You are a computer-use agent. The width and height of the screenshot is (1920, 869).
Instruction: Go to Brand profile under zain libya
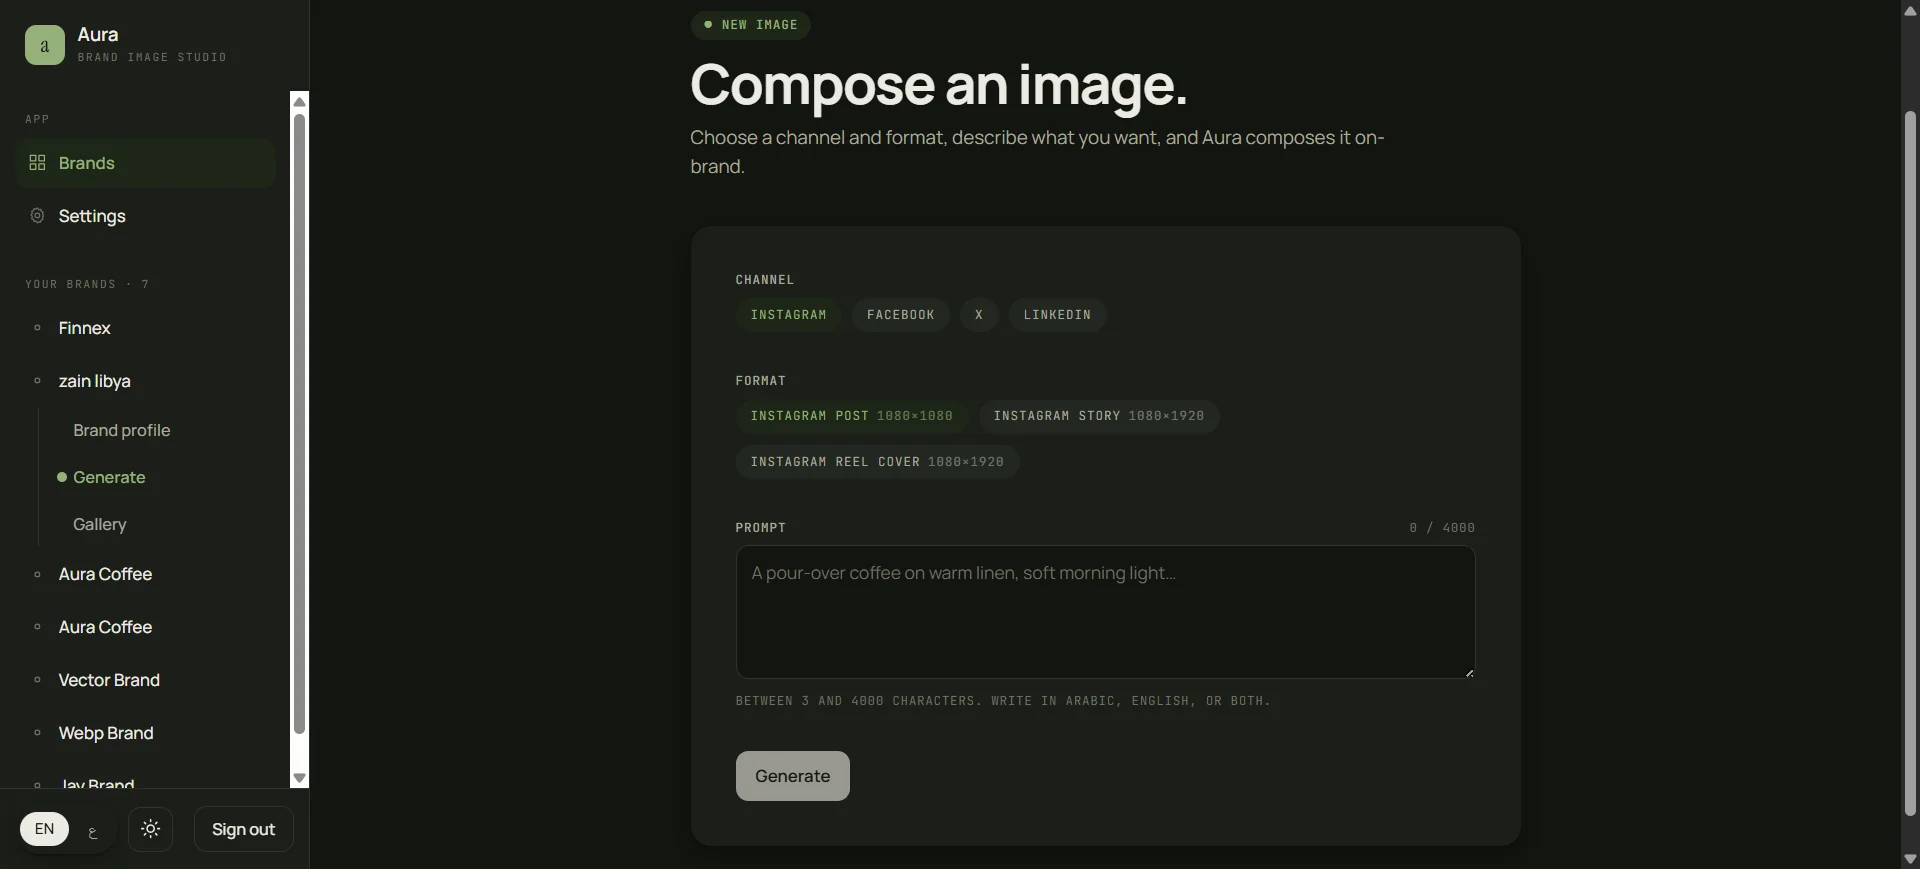point(122,430)
